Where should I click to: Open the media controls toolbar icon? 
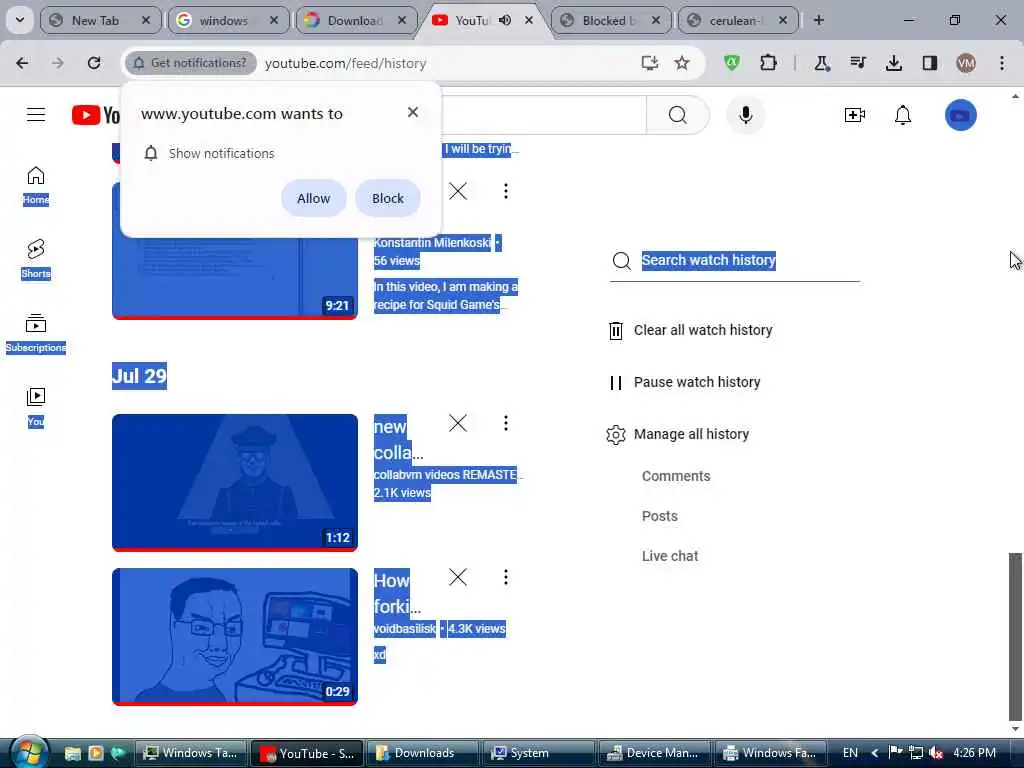[x=858, y=63]
